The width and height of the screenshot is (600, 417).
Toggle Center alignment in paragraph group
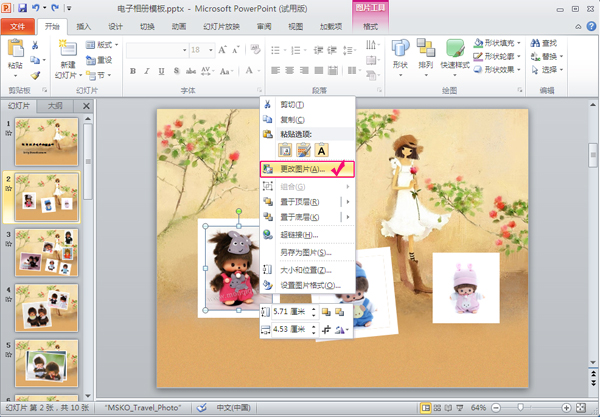click(x=290, y=70)
